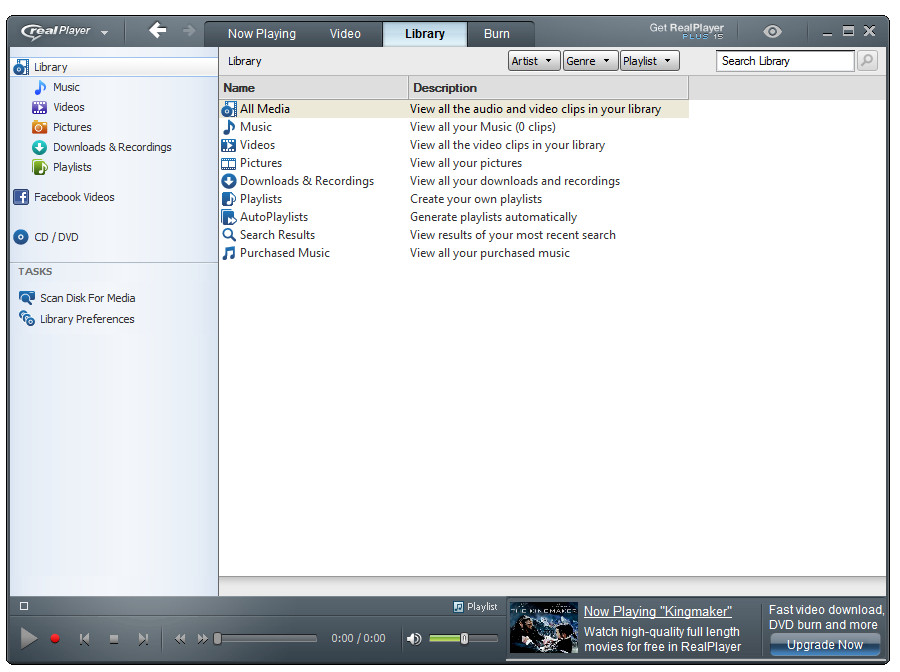Click the magnifier search button
900x672 pixels.
[867, 60]
